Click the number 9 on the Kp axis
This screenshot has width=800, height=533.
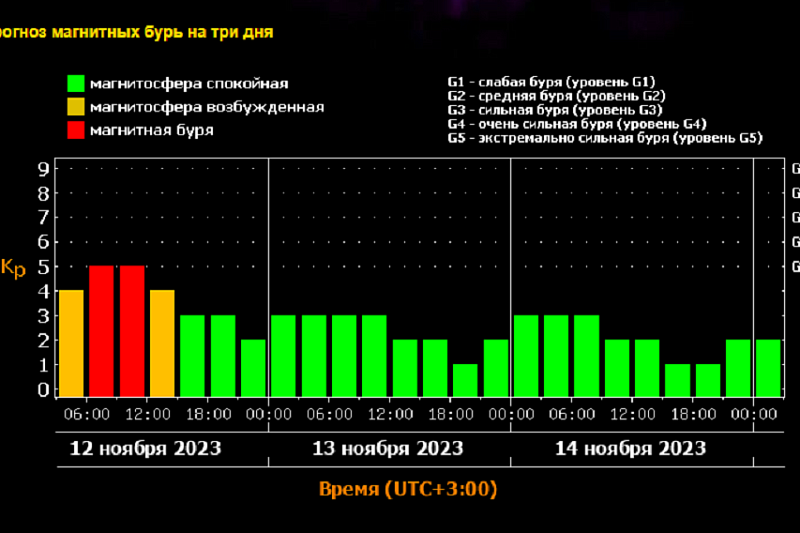(43, 169)
